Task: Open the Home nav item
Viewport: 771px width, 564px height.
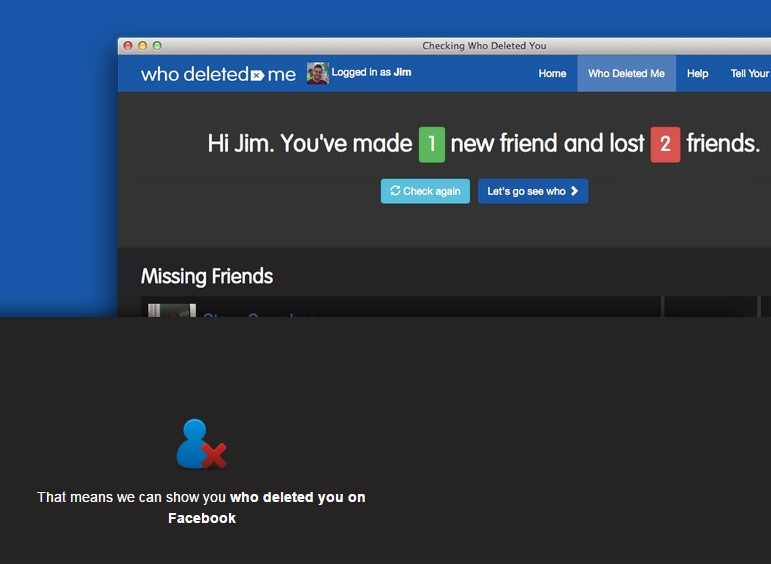Action: [x=552, y=74]
